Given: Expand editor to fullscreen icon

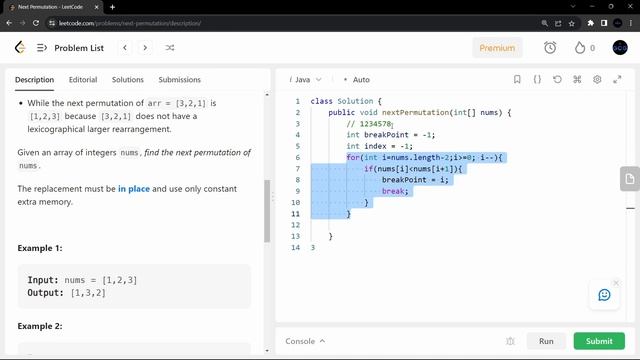Looking at the screenshot, I should click(x=617, y=79).
